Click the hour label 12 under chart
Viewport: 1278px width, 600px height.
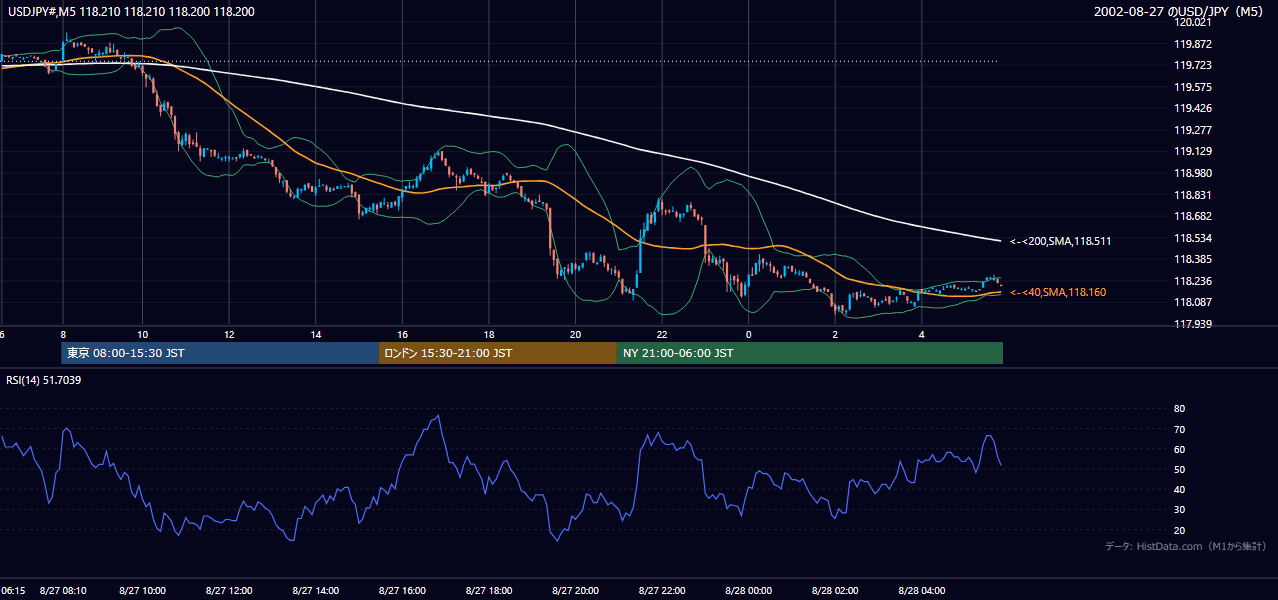click(229, 335)
